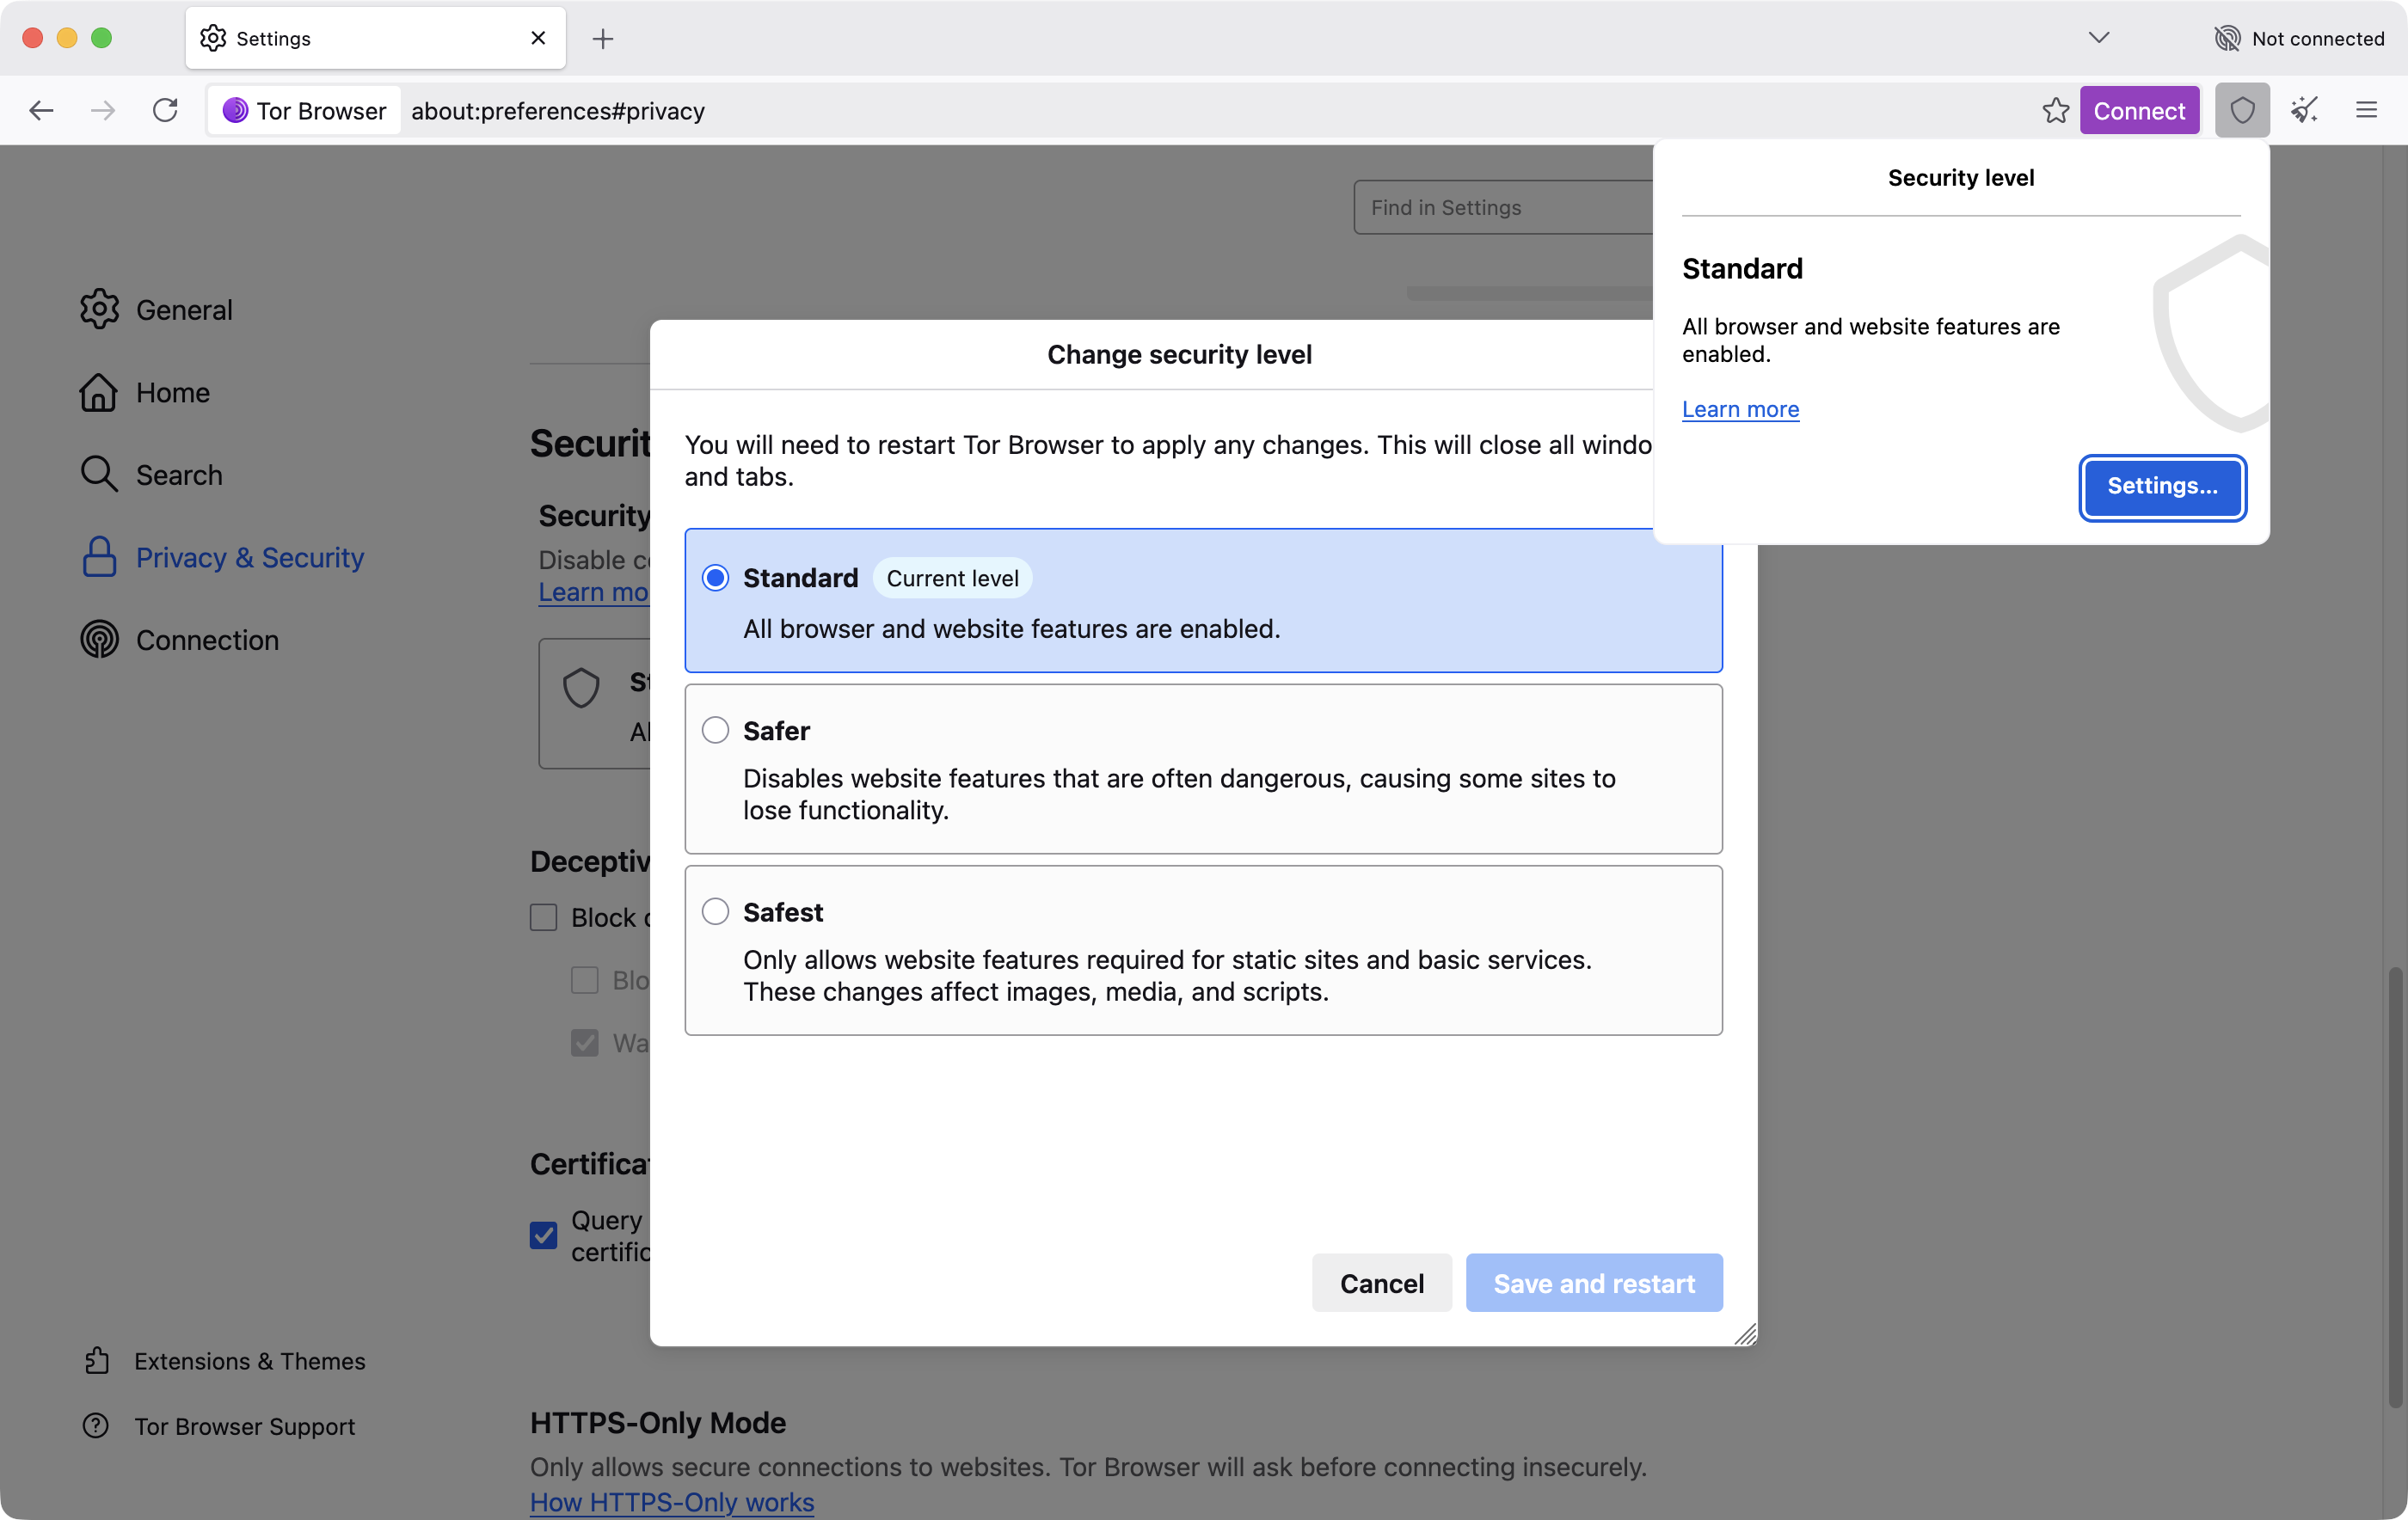2408x1520 pixels.
Task: Focus the Find in Settings search field
Action: tap(1504, 207)
